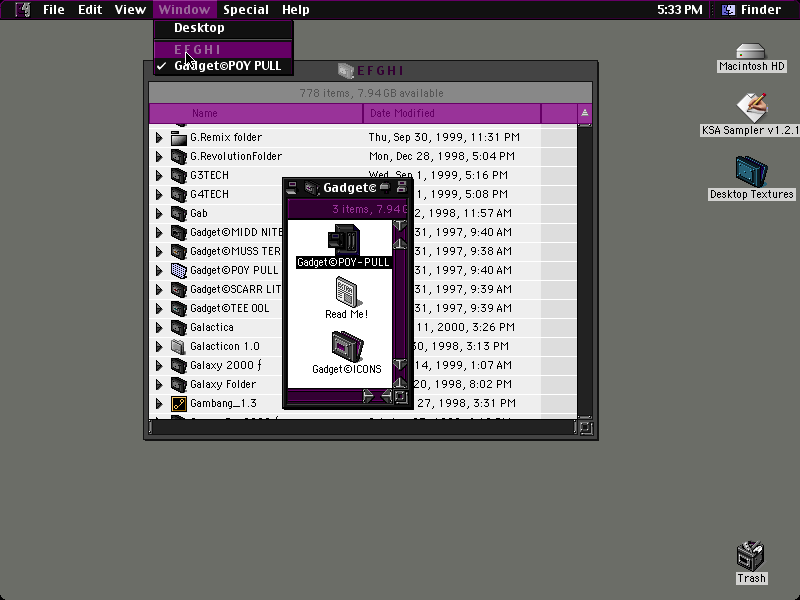Select the row named Galacticon 1.0

coord(363,346)
